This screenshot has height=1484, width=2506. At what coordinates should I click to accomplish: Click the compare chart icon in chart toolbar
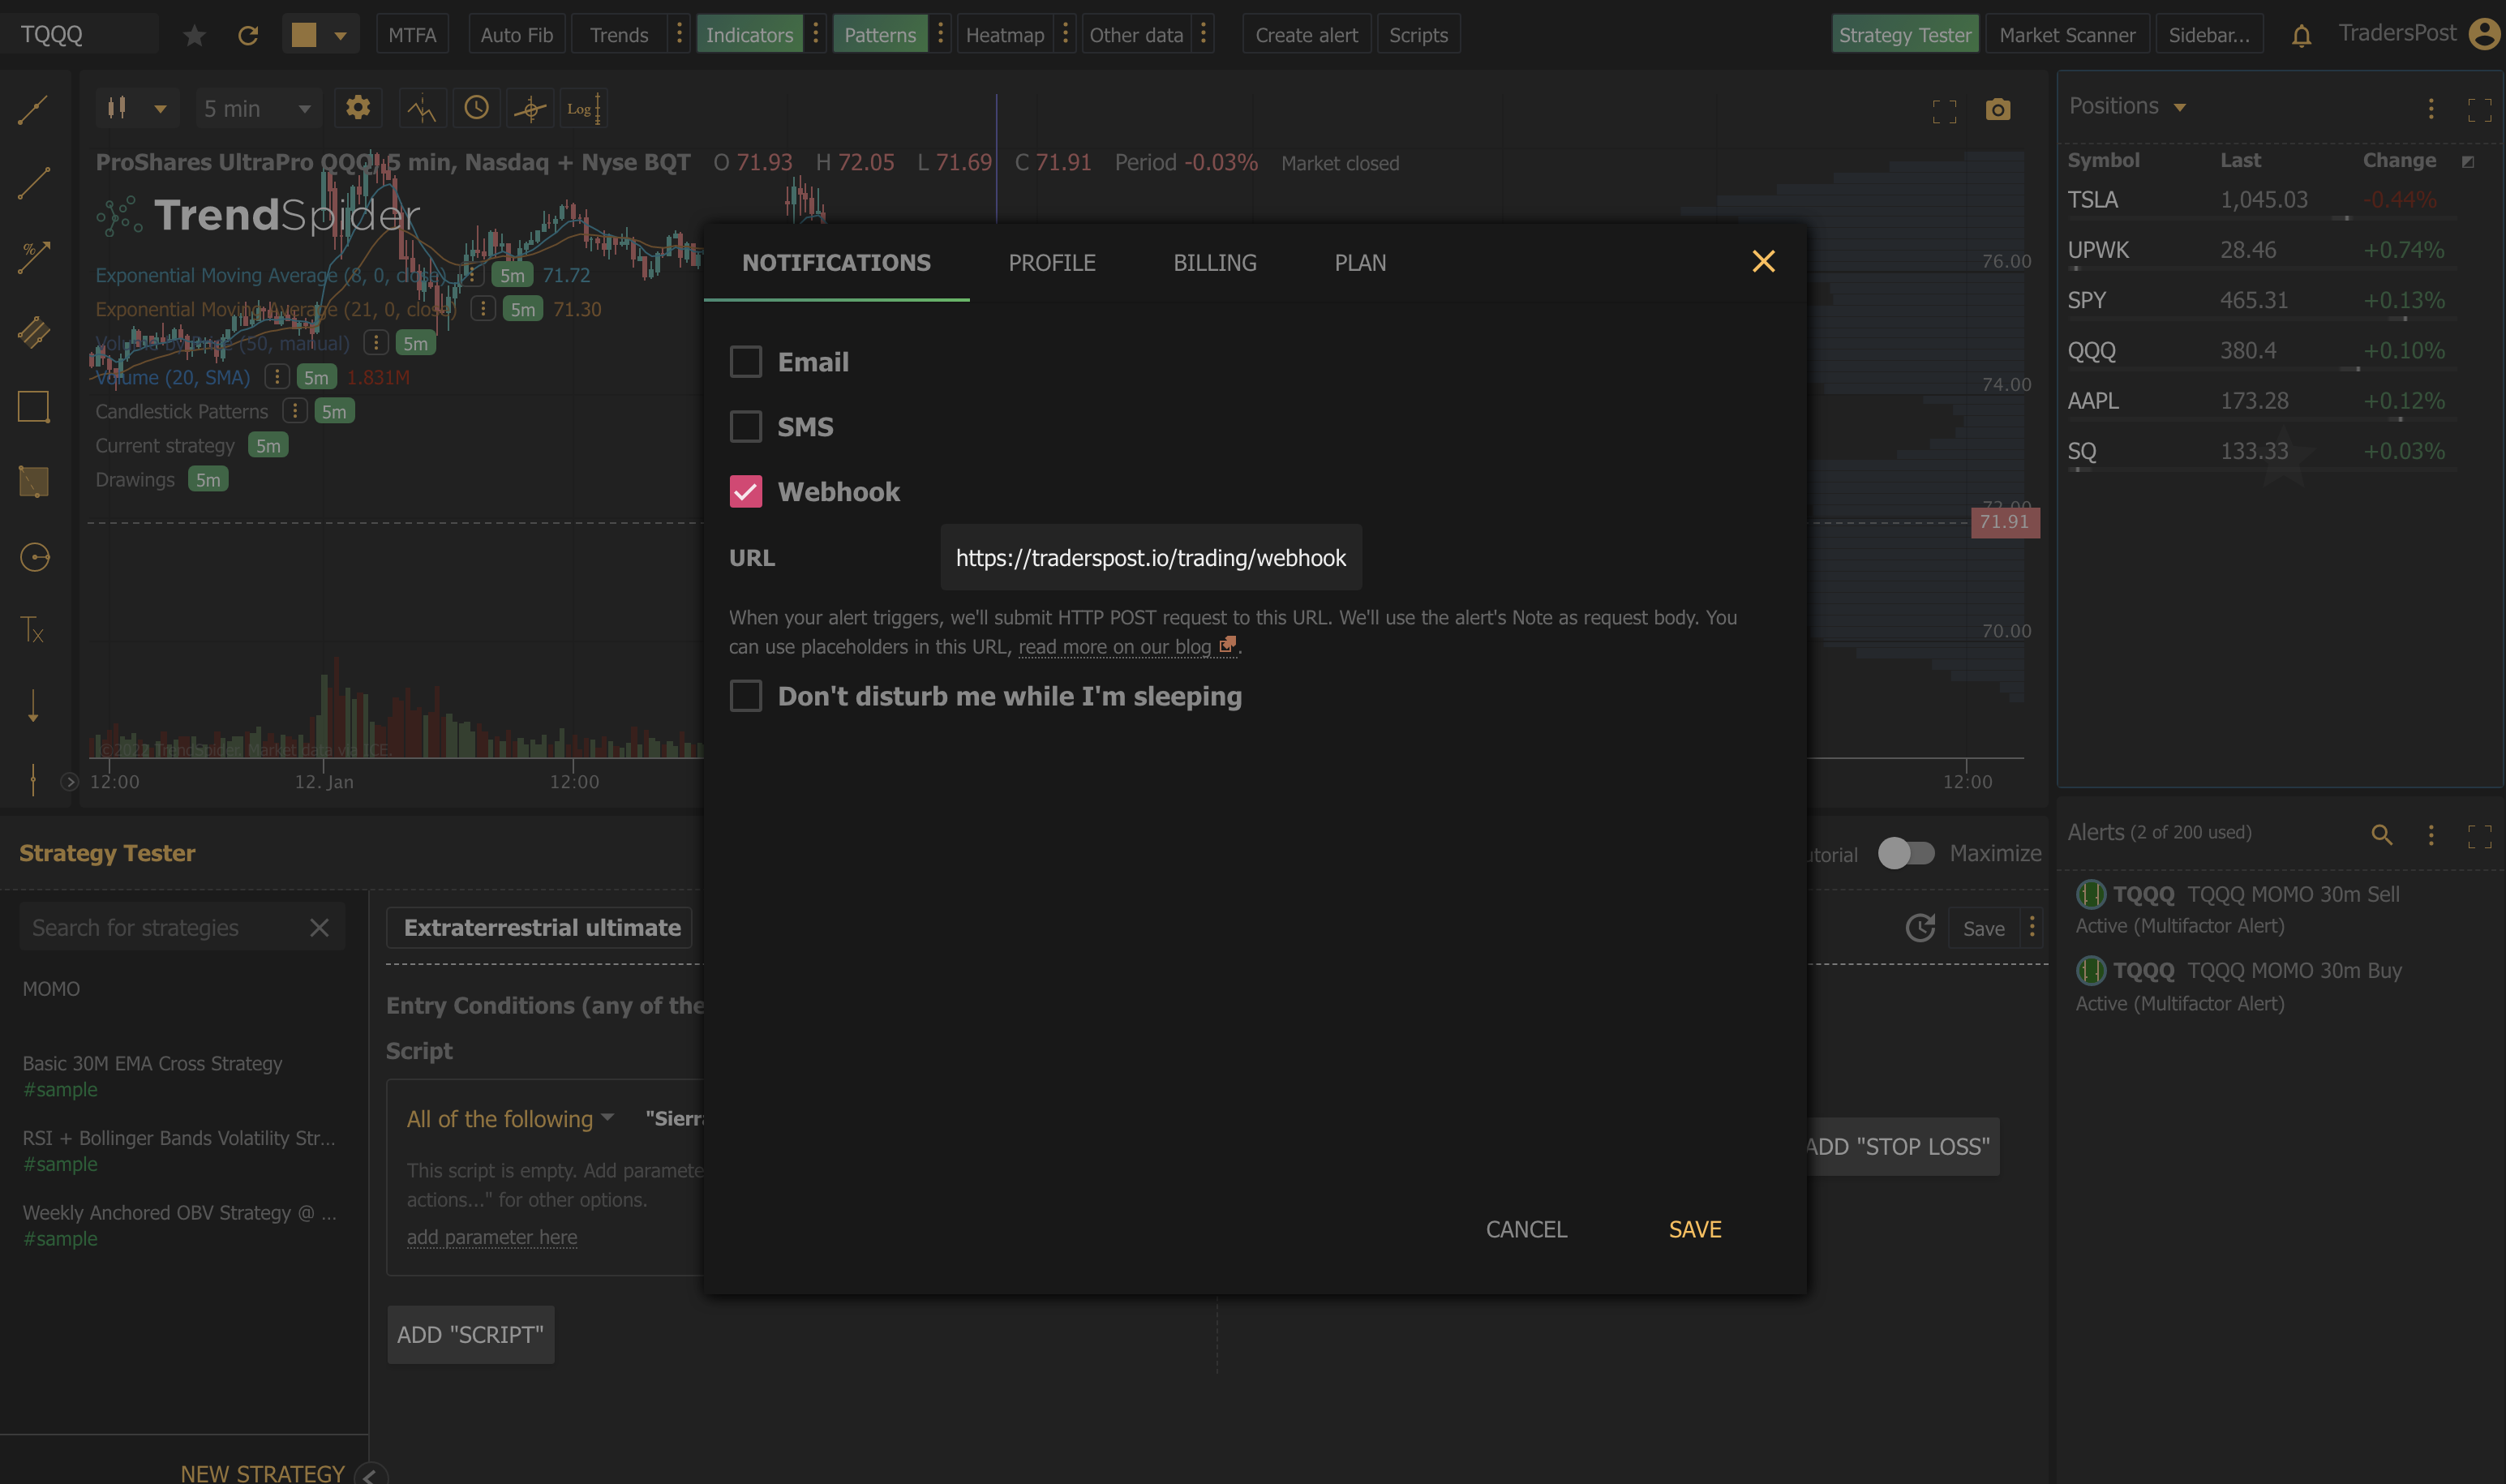(x=422, y=108)
